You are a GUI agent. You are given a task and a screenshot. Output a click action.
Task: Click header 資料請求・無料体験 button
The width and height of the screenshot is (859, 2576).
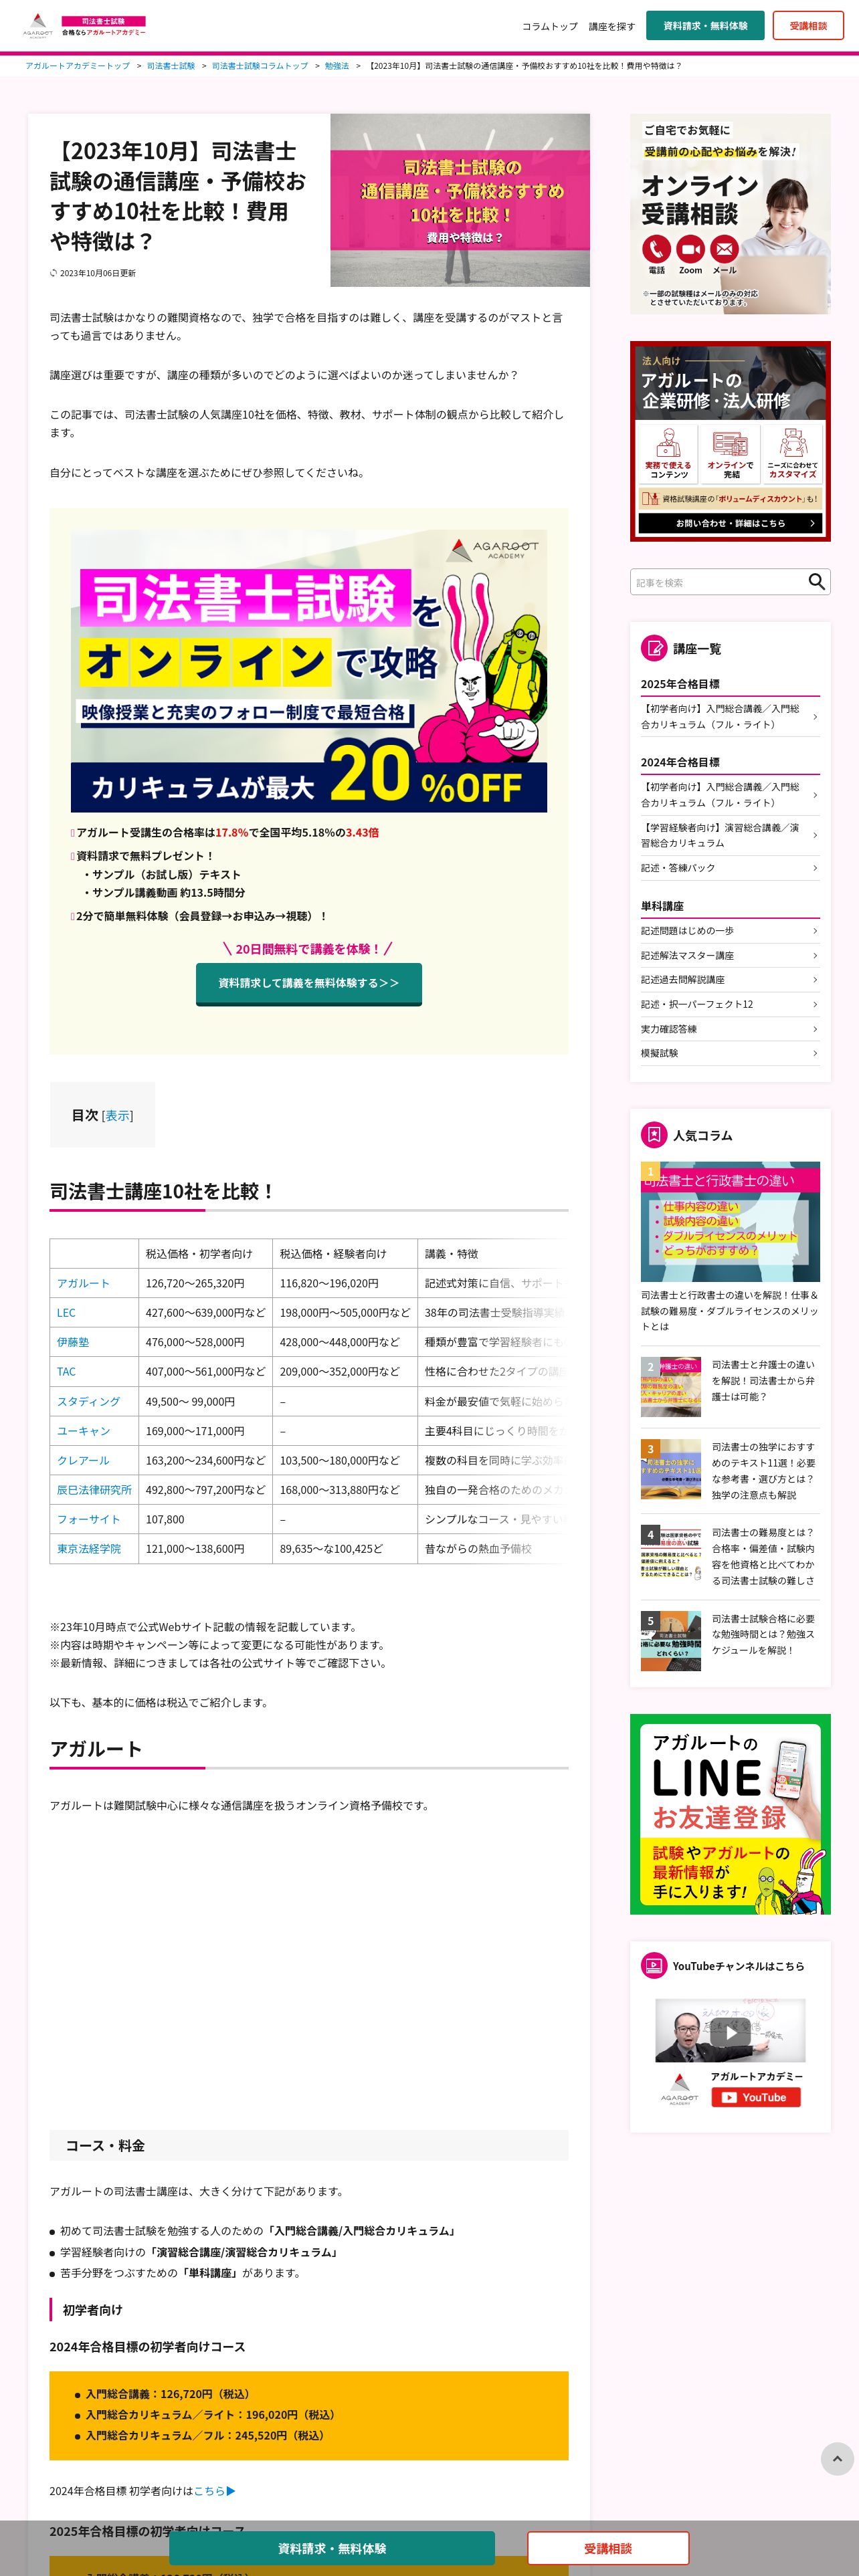(x=705, y=26)
